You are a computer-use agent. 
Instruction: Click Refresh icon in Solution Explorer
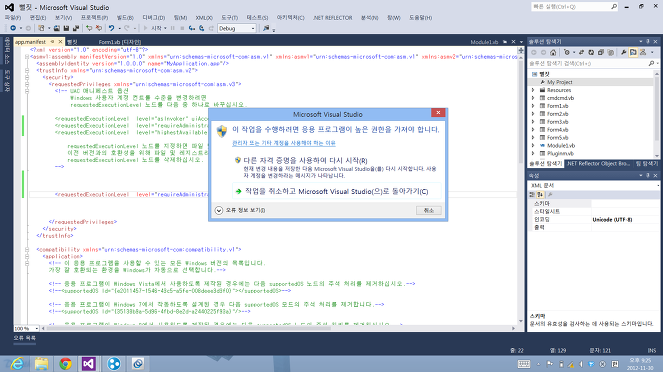(x=591, y=52)
